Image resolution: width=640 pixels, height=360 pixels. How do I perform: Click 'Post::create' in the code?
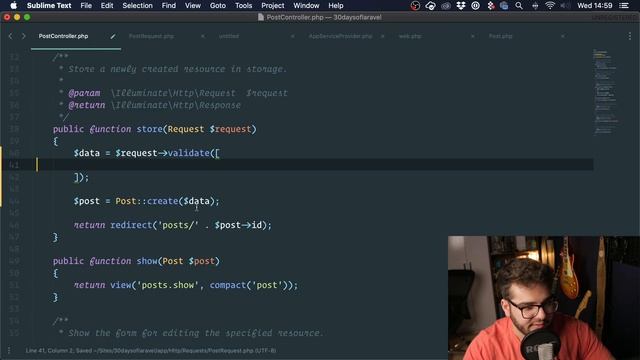coord(147,201)
